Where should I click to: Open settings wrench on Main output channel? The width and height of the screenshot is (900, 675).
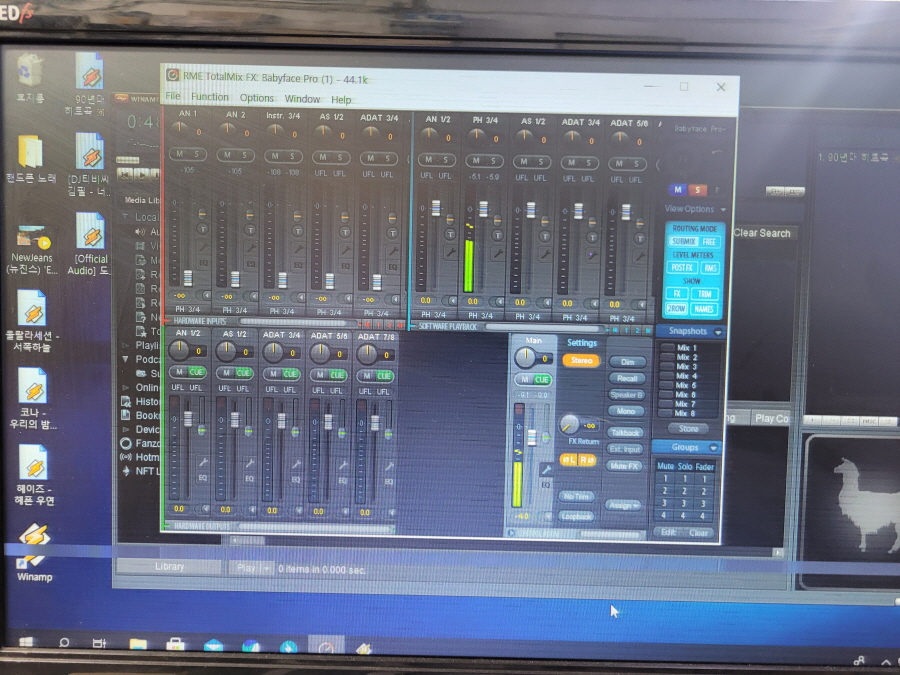click(546, 470)
